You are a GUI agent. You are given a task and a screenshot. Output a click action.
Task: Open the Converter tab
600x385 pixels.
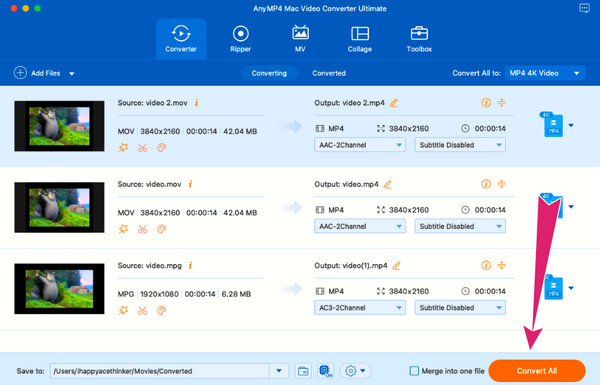pos(181,39)
